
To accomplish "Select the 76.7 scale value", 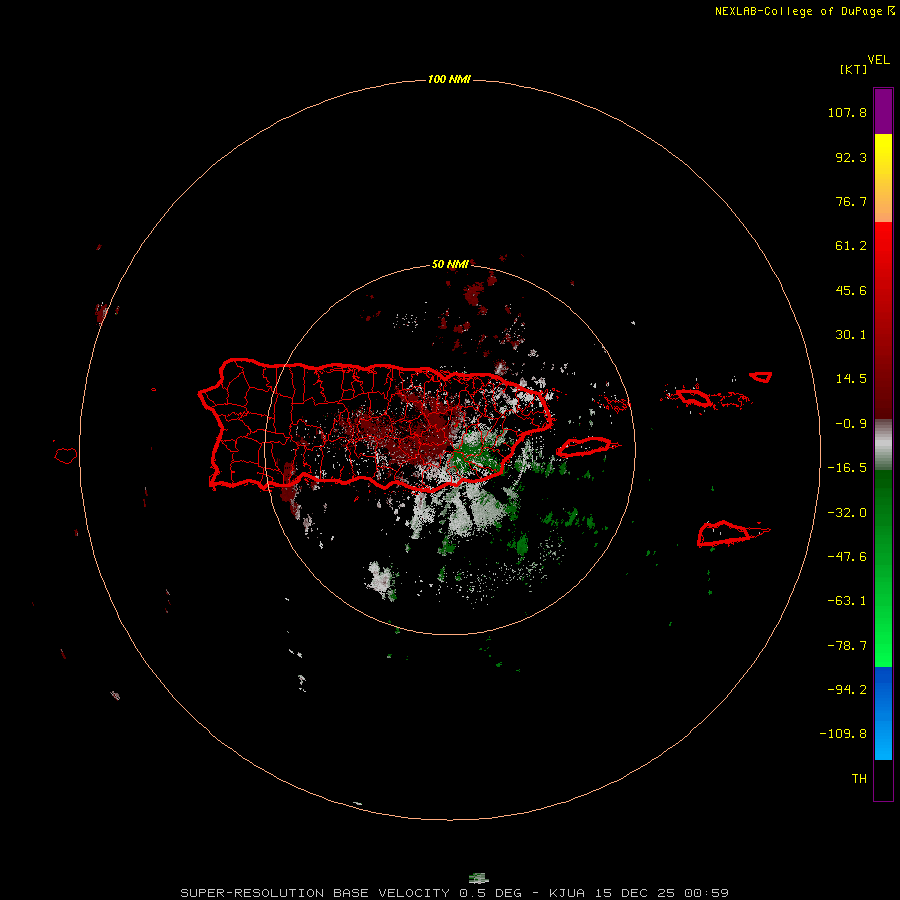I will pos(851,201).
